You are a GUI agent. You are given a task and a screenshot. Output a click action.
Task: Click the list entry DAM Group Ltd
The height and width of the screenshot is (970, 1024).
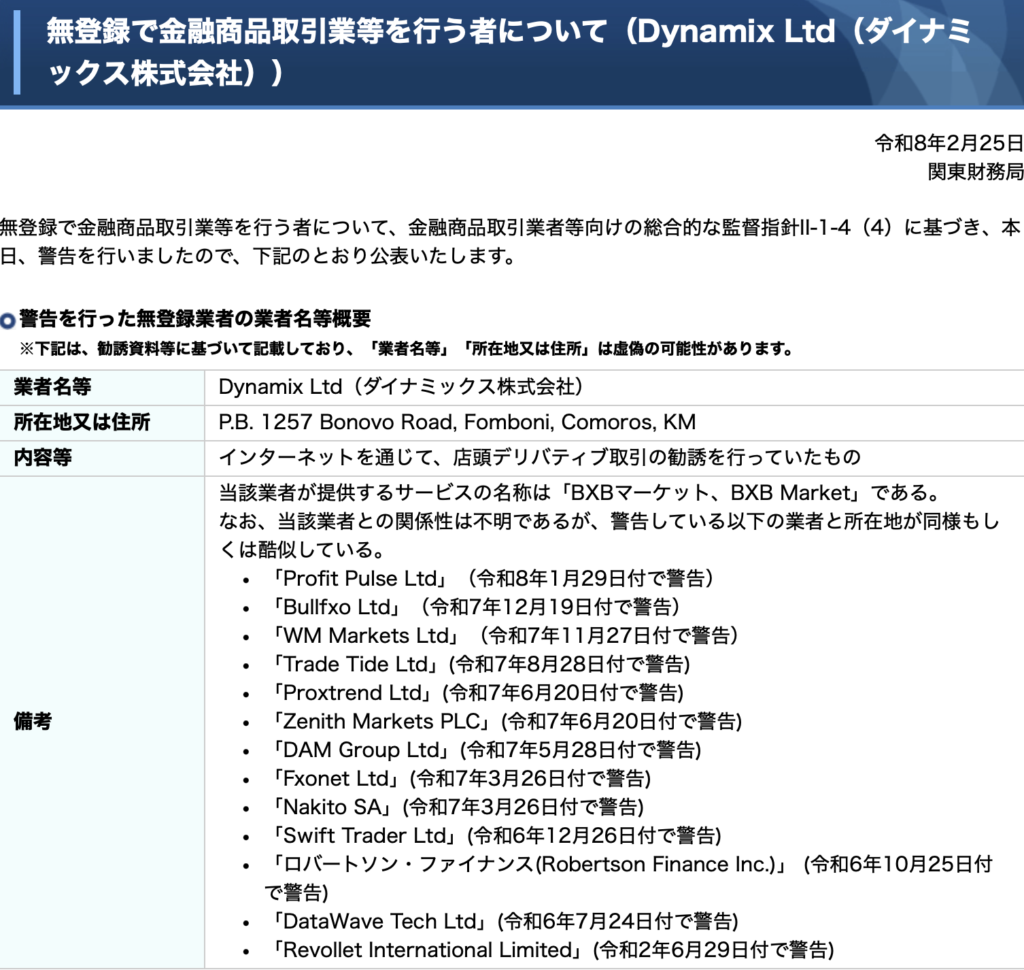pos(485,750)
